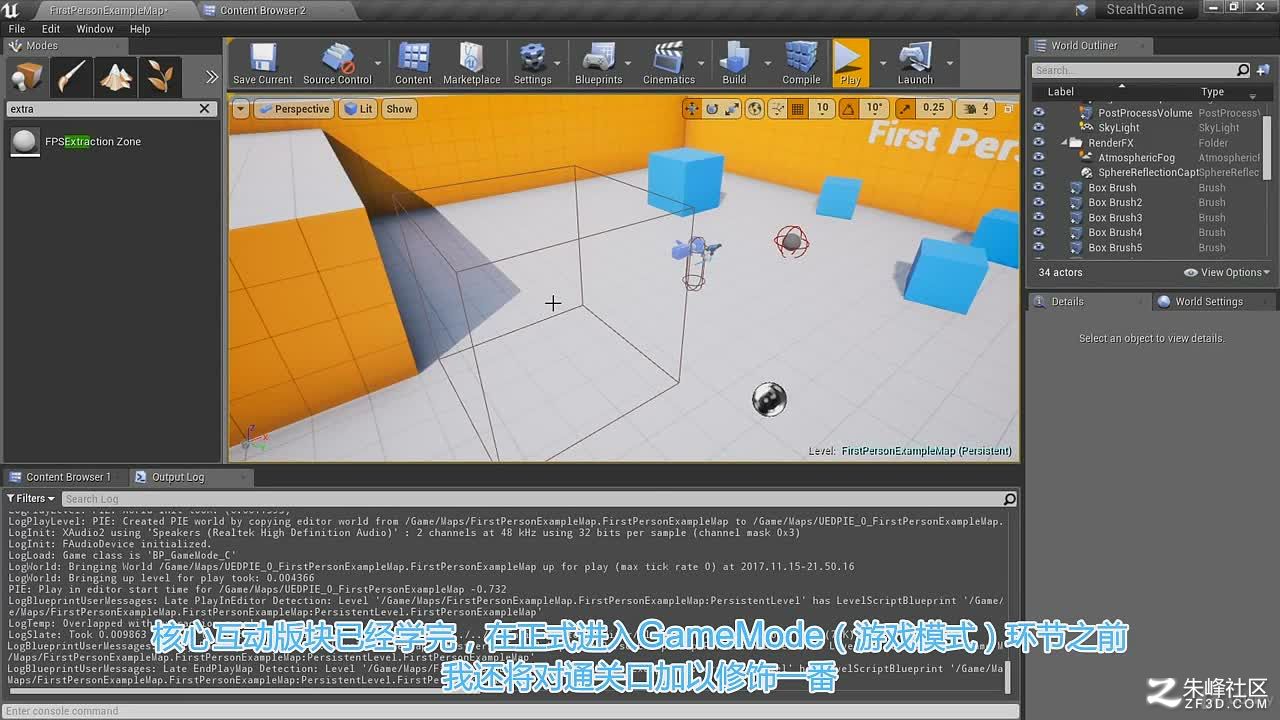The image size is (1280, 720).
Task: Toggle rotation snapping in viewport
Action: coord(850,108)
